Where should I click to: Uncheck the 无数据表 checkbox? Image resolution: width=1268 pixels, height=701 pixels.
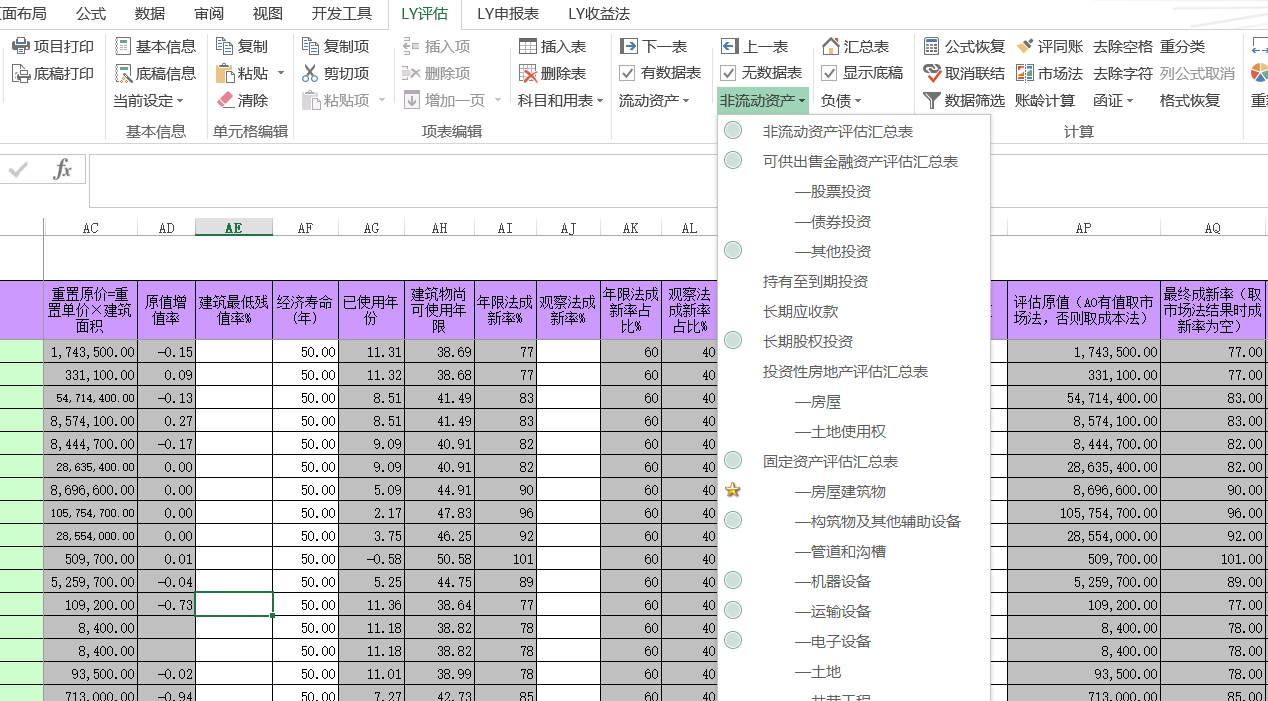tap(728, 73)
